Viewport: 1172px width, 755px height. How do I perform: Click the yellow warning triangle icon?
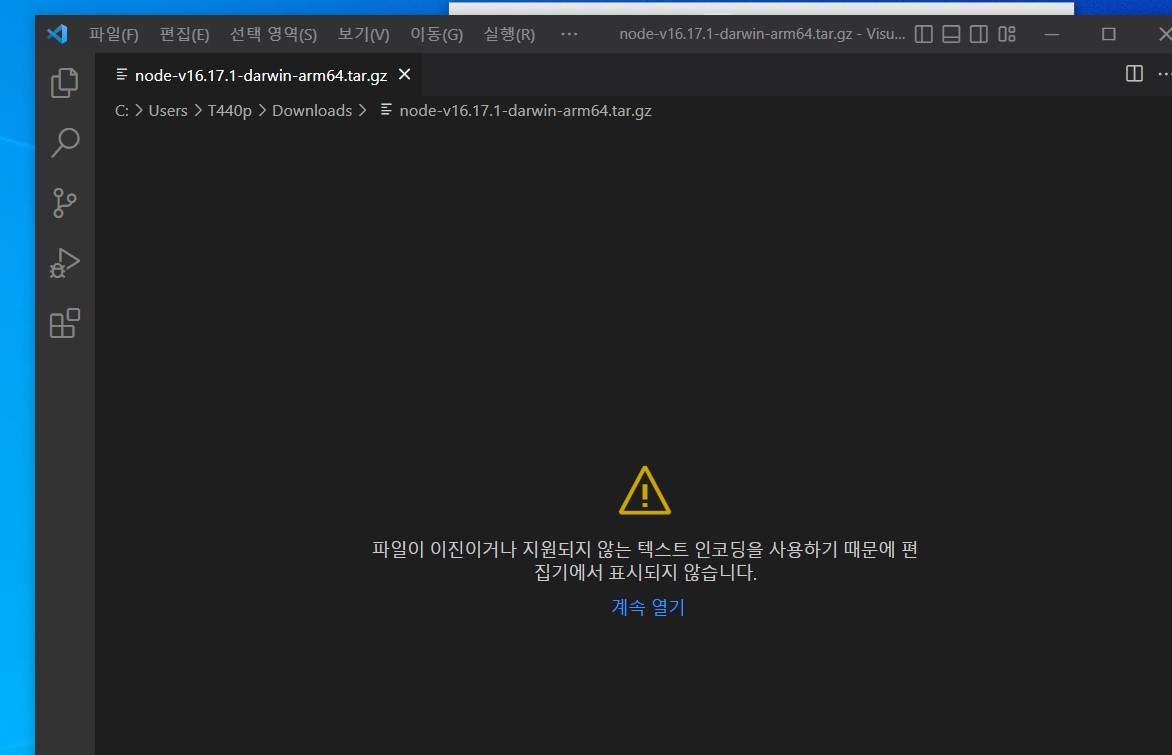pyautogui.click(x=645, y=491)
